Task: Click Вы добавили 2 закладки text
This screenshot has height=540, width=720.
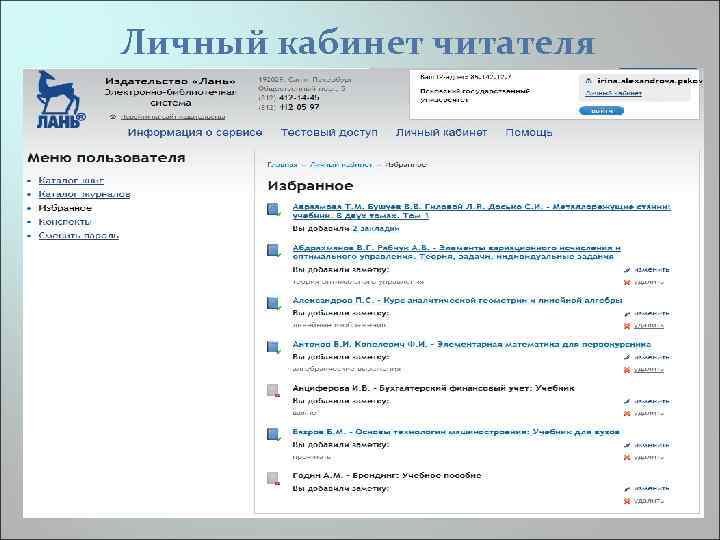Action: [346, 228]
